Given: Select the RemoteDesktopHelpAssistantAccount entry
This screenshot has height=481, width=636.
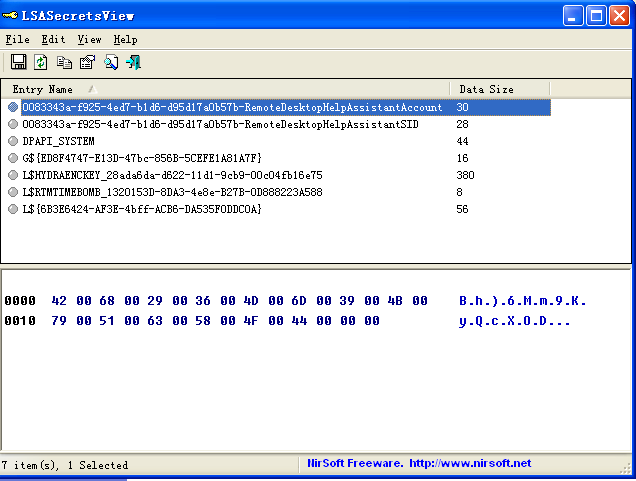Looking at the screenshot, I should [x=232, y=107].
